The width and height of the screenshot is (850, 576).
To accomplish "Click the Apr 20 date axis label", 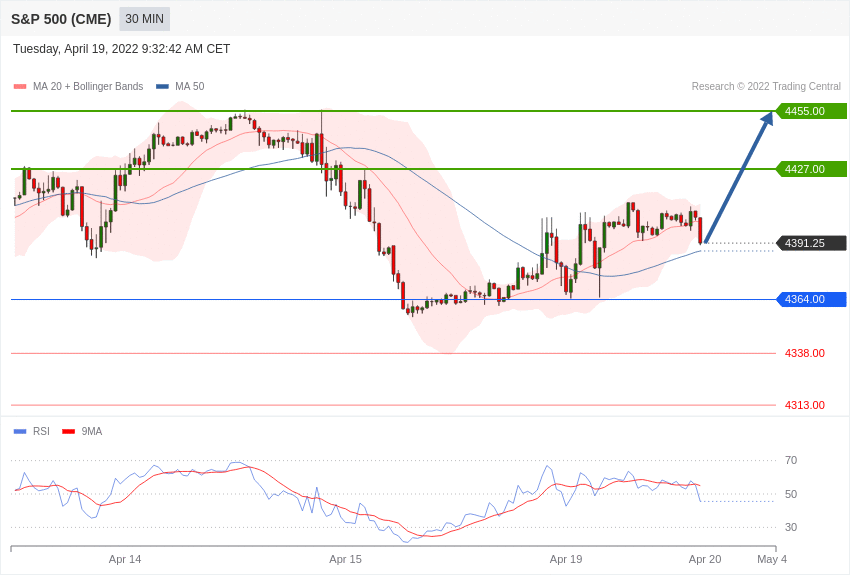I will [x=705, y=559].
